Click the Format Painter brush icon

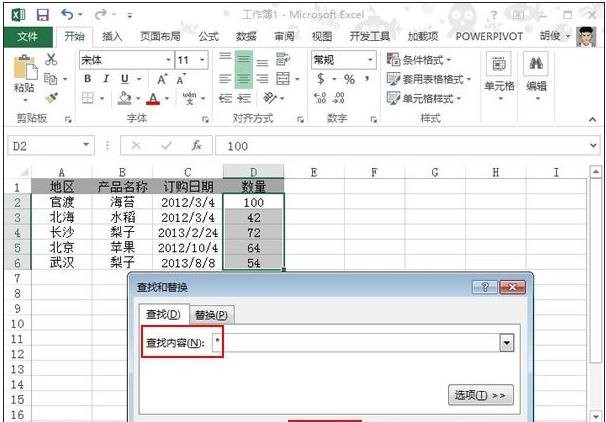tap(51, 97)
